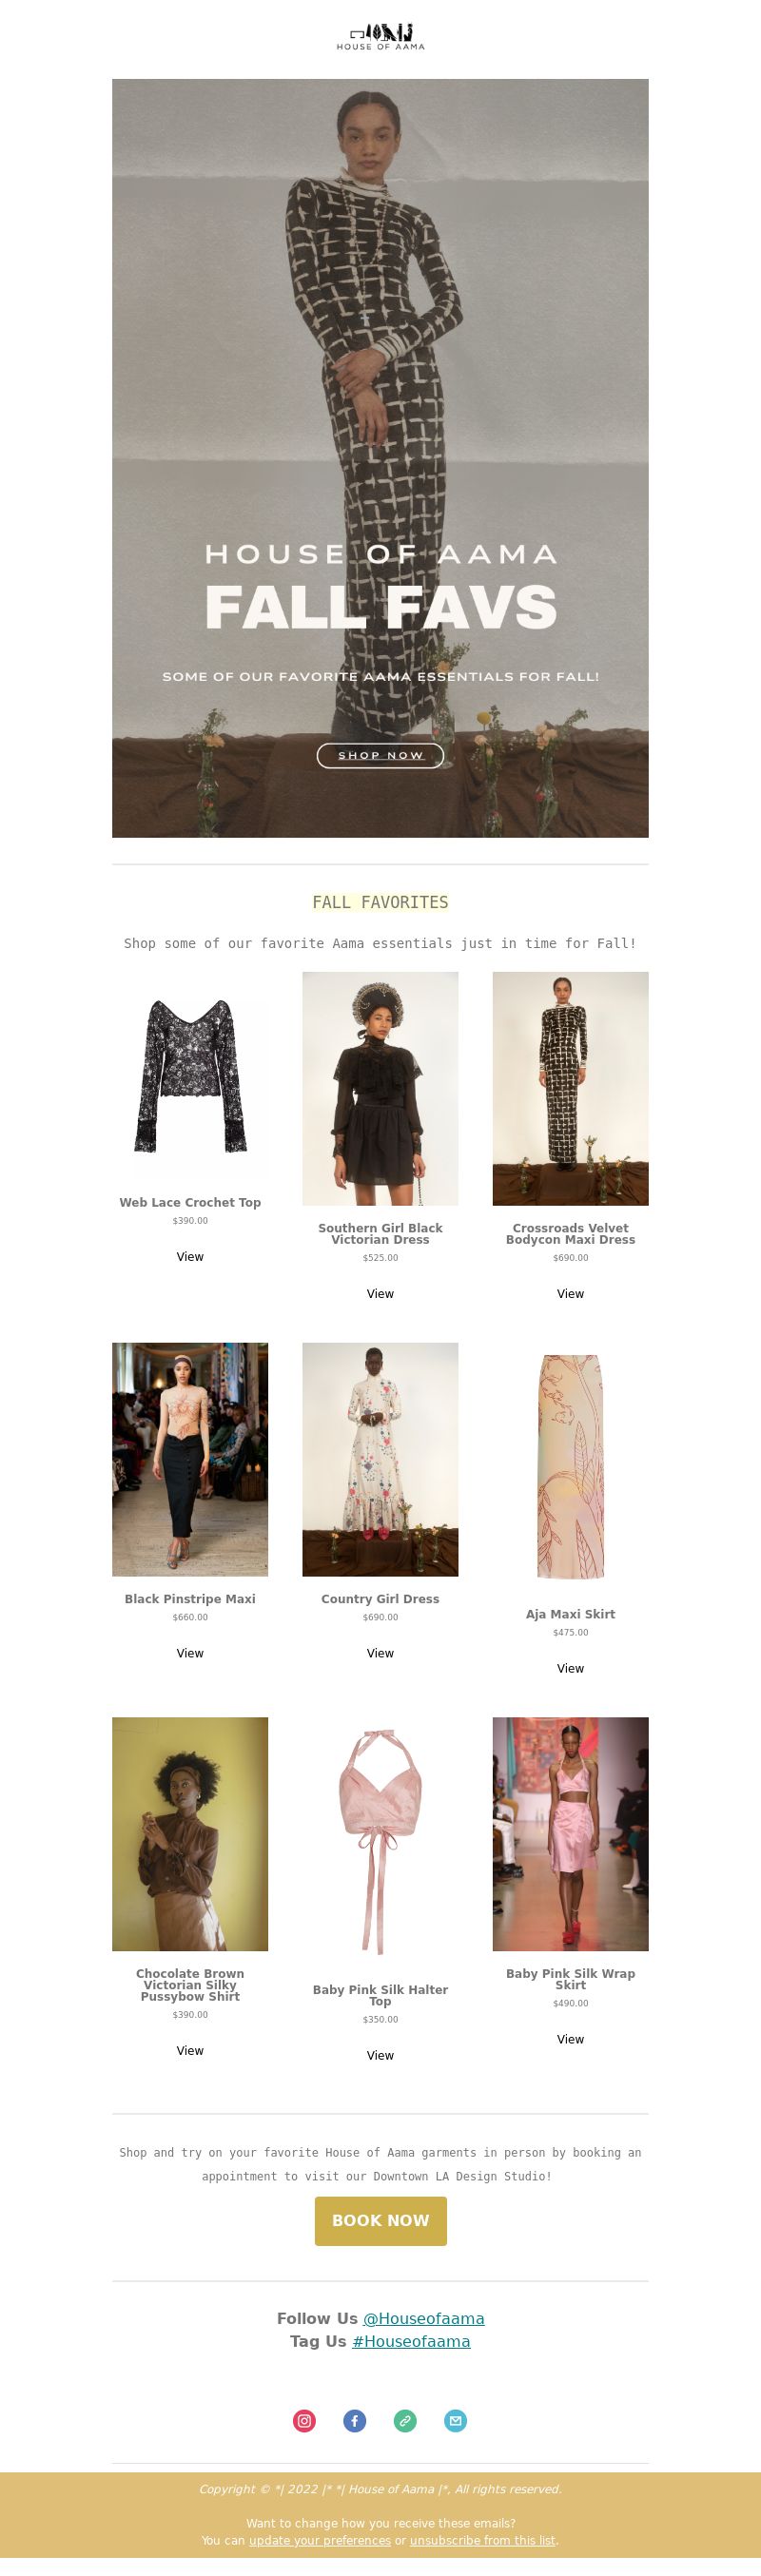Screen dimensions: 761x2576
Task: View the Baby Pink Silk Wrap Skirt
Action: pos(570,2039)
